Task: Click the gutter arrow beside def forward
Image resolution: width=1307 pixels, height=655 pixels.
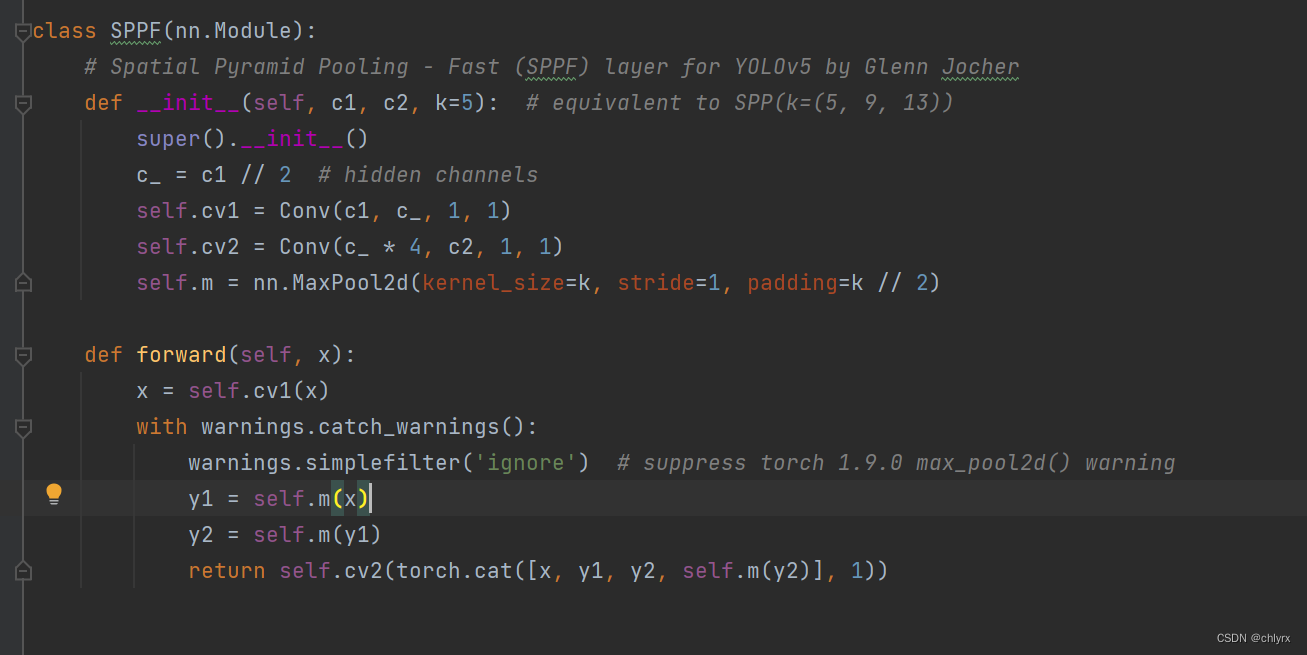Action: [x=22, y=355]
